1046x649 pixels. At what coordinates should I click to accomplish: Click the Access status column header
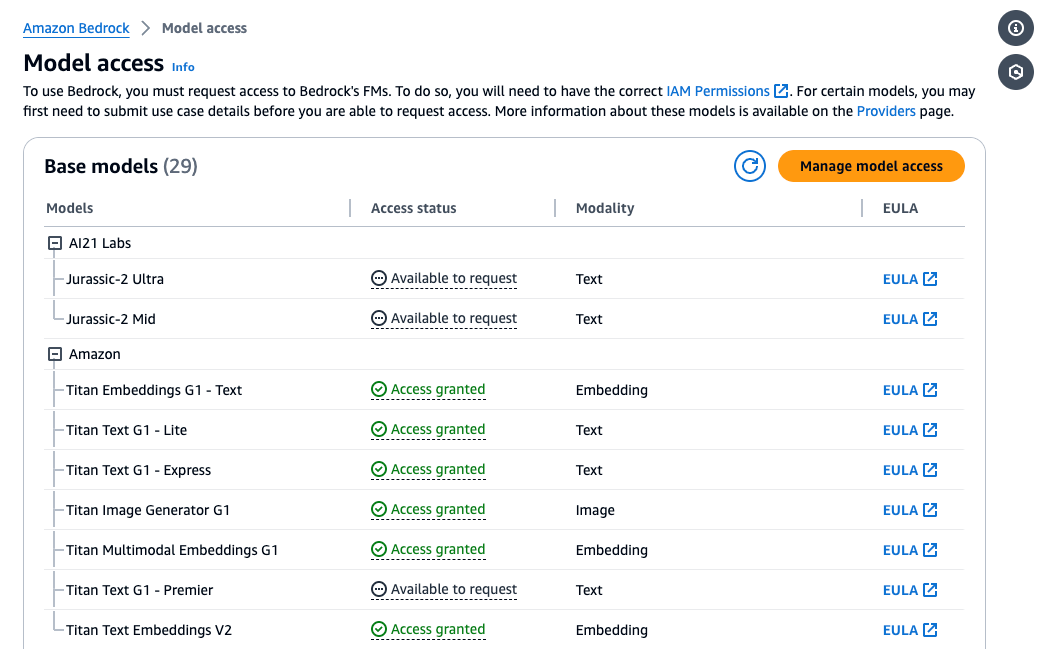click(x=413, y=208)
